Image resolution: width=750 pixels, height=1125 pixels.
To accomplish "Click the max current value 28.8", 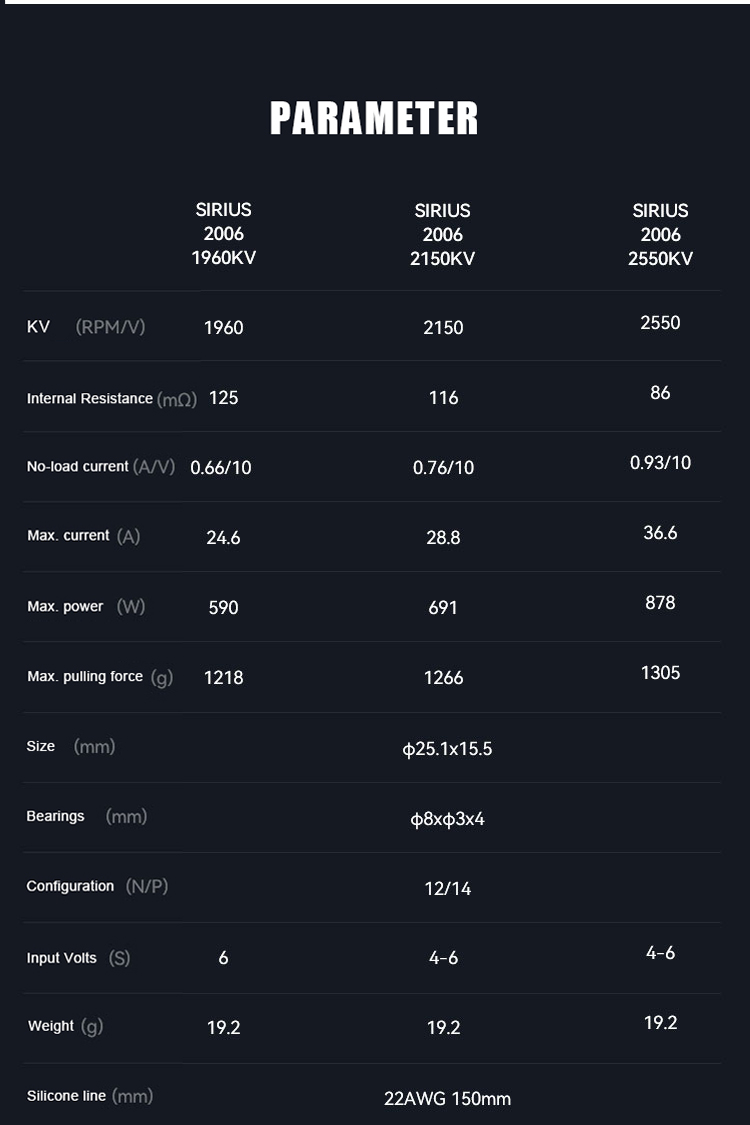I will pos(443,538).
